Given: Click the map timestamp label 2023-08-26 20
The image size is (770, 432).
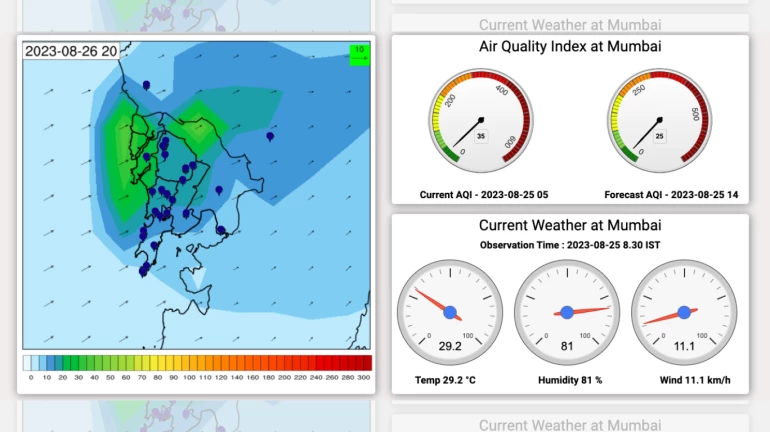Looking at the screenshot, I should coord(70,51).
